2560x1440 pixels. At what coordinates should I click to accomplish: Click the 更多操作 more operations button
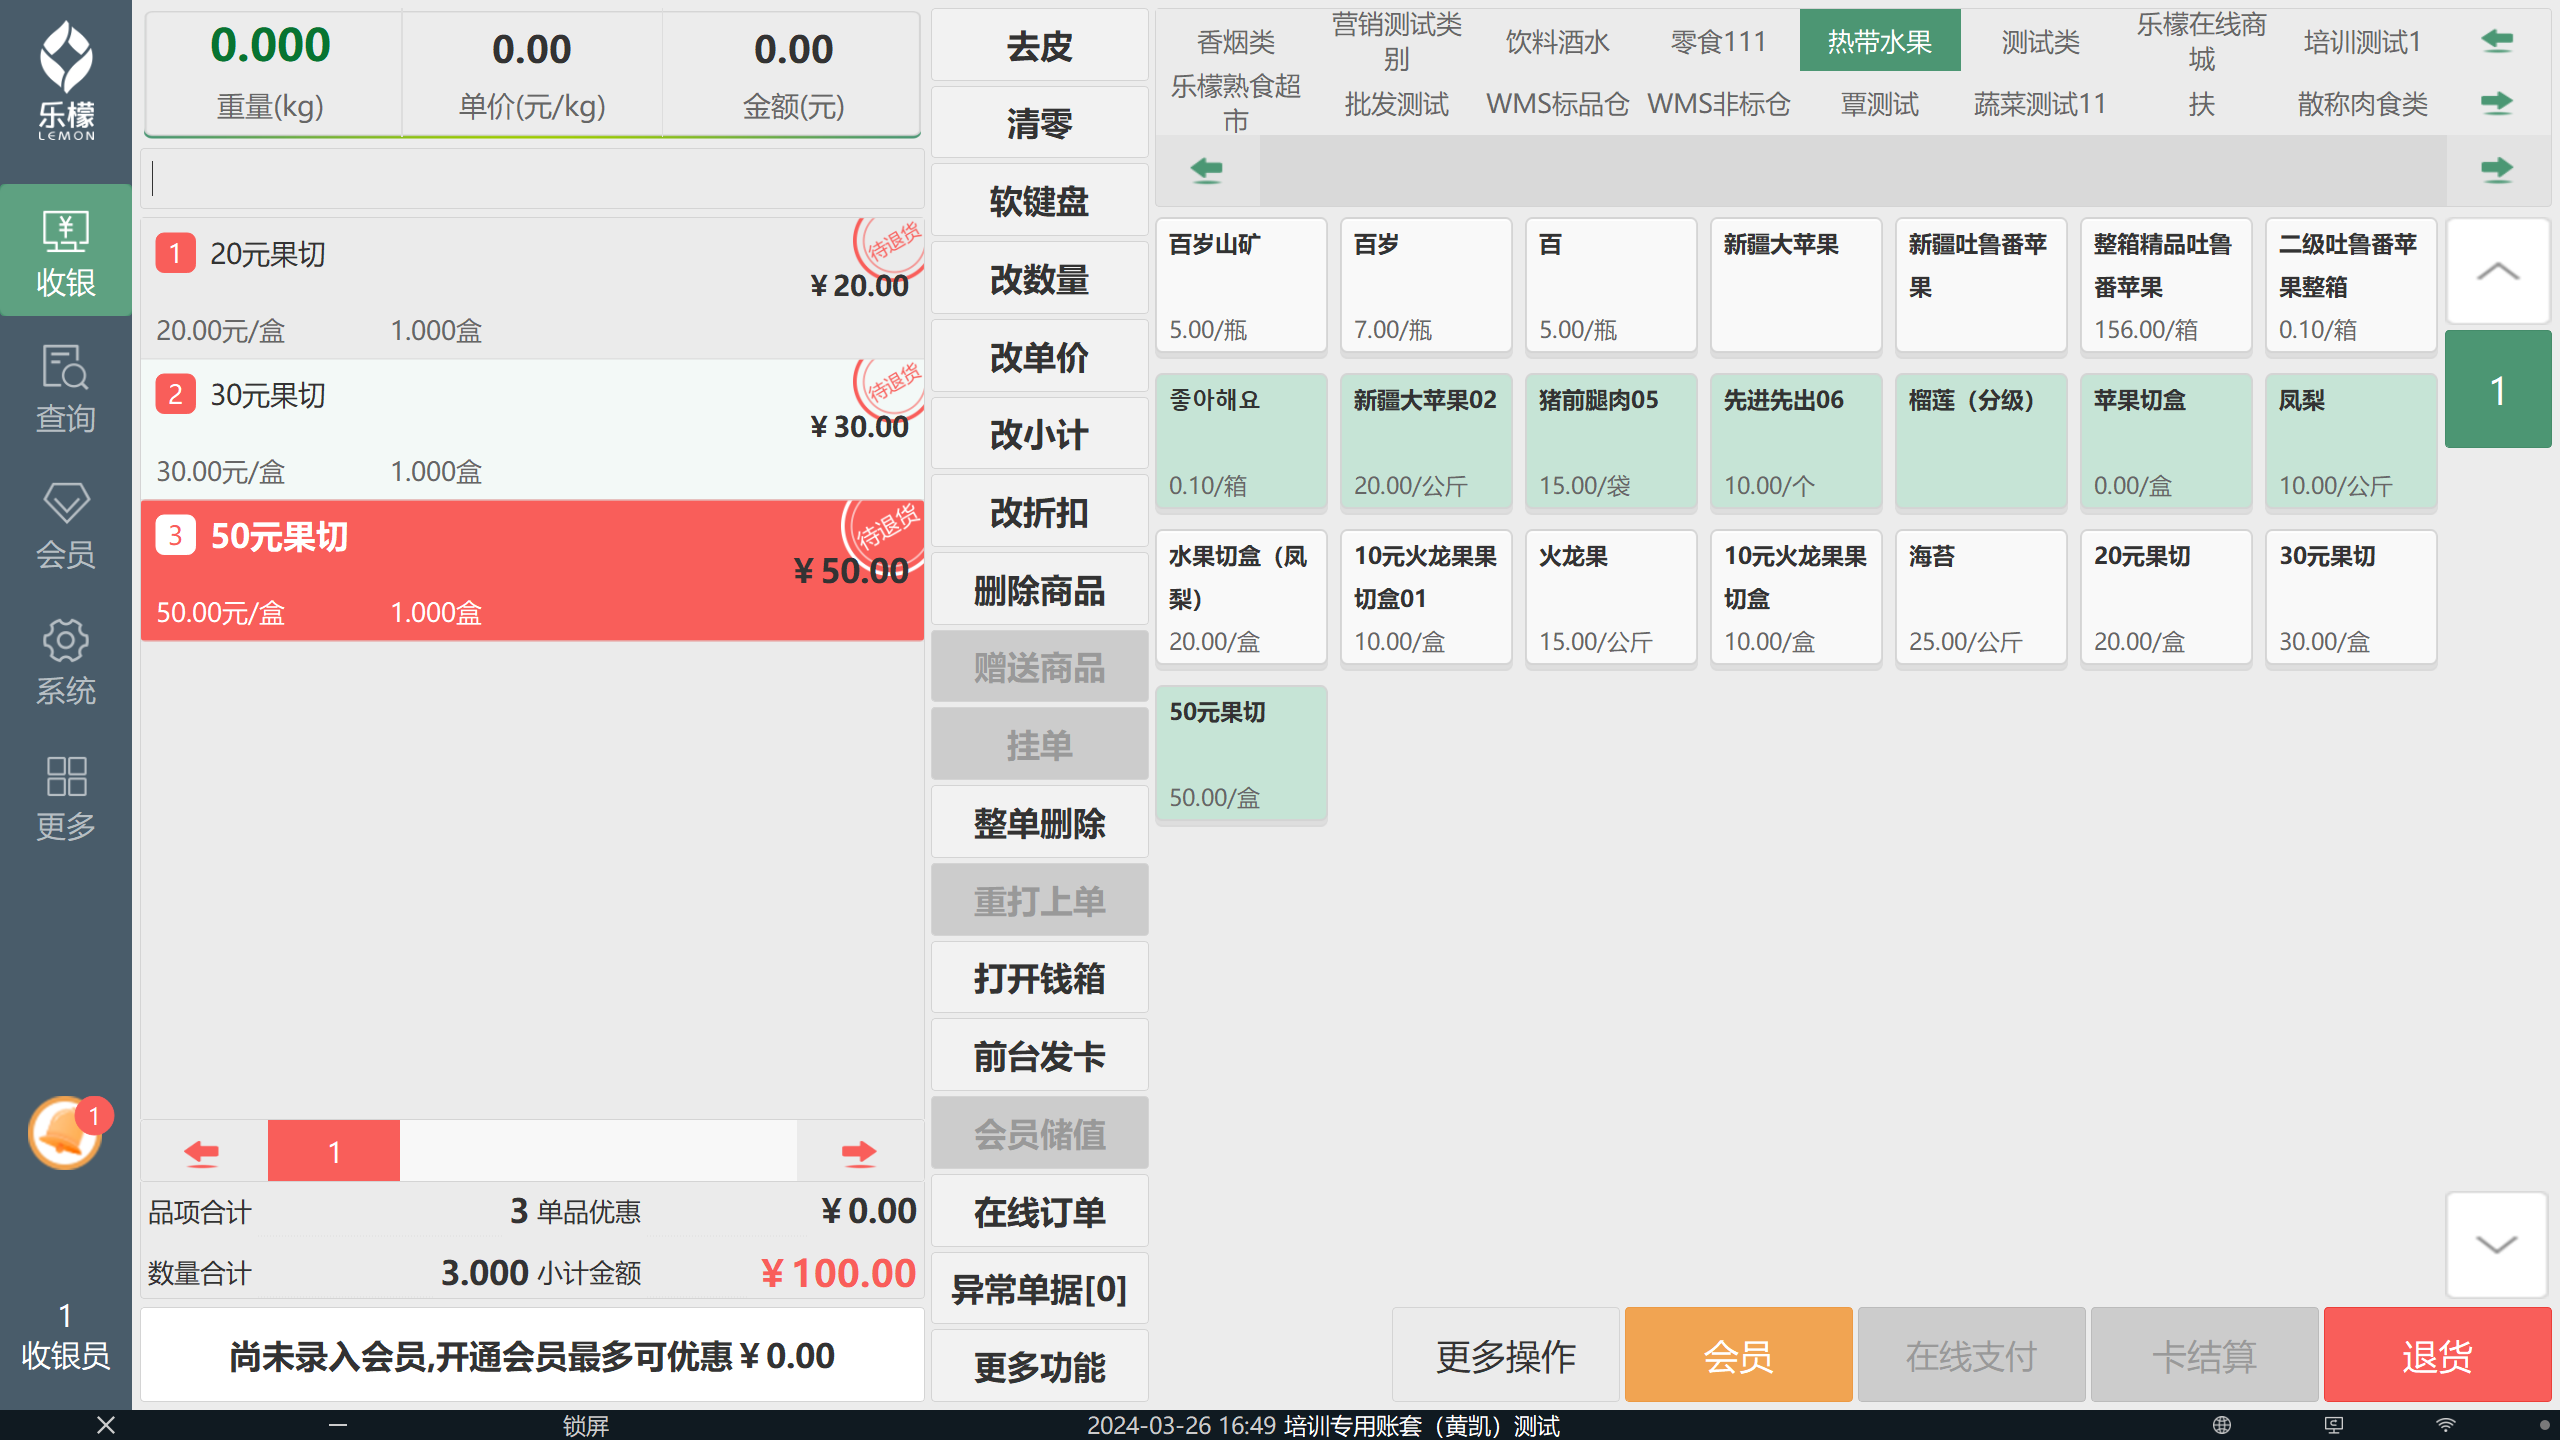click(x=1506, y=1356)
